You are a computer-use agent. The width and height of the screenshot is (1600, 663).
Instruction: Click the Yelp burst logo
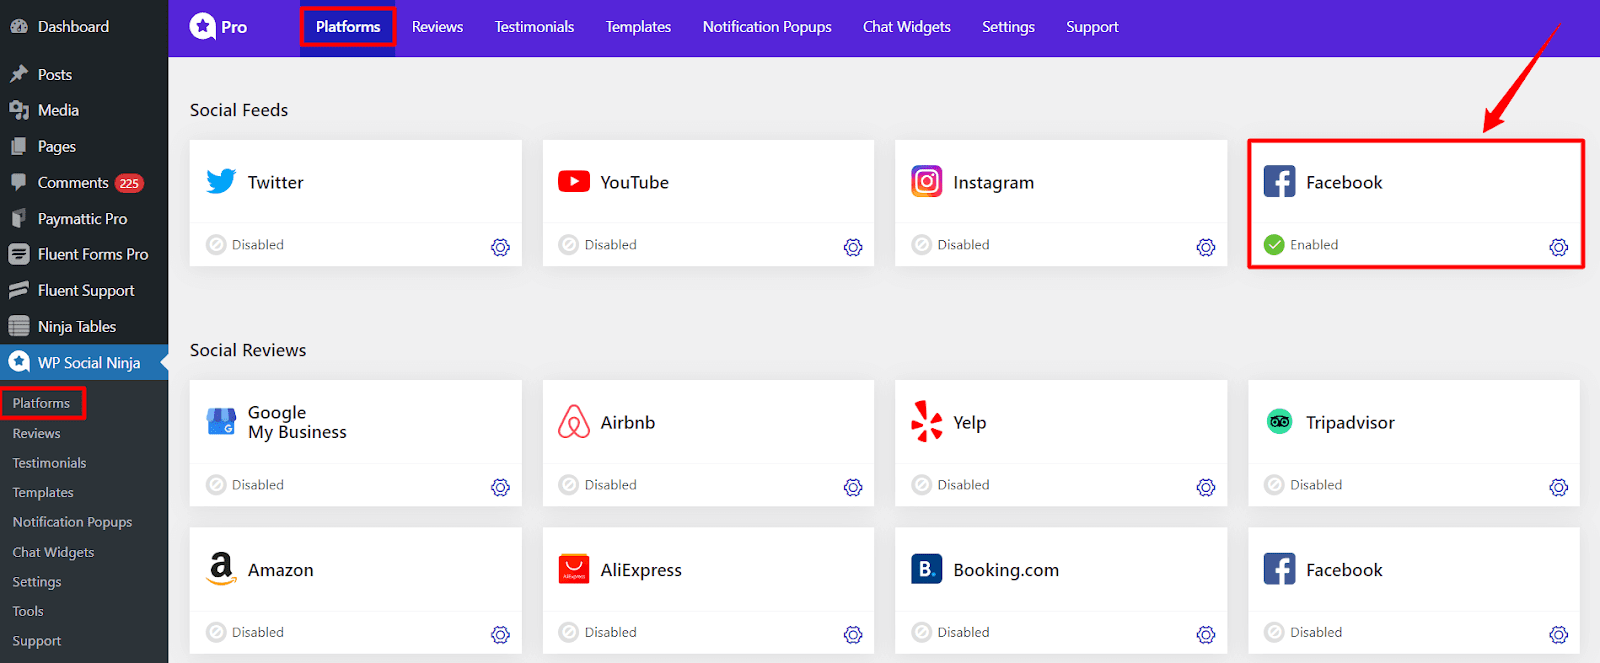pos(927,421)
